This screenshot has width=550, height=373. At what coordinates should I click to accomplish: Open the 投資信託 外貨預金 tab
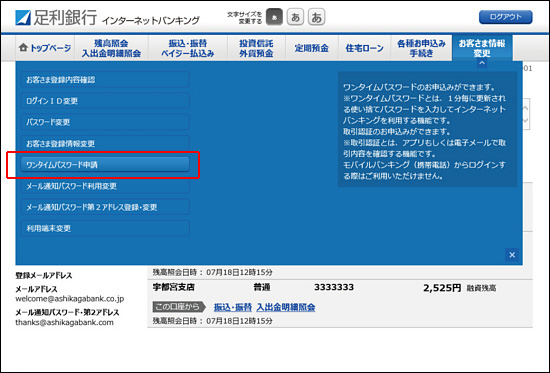256,48
